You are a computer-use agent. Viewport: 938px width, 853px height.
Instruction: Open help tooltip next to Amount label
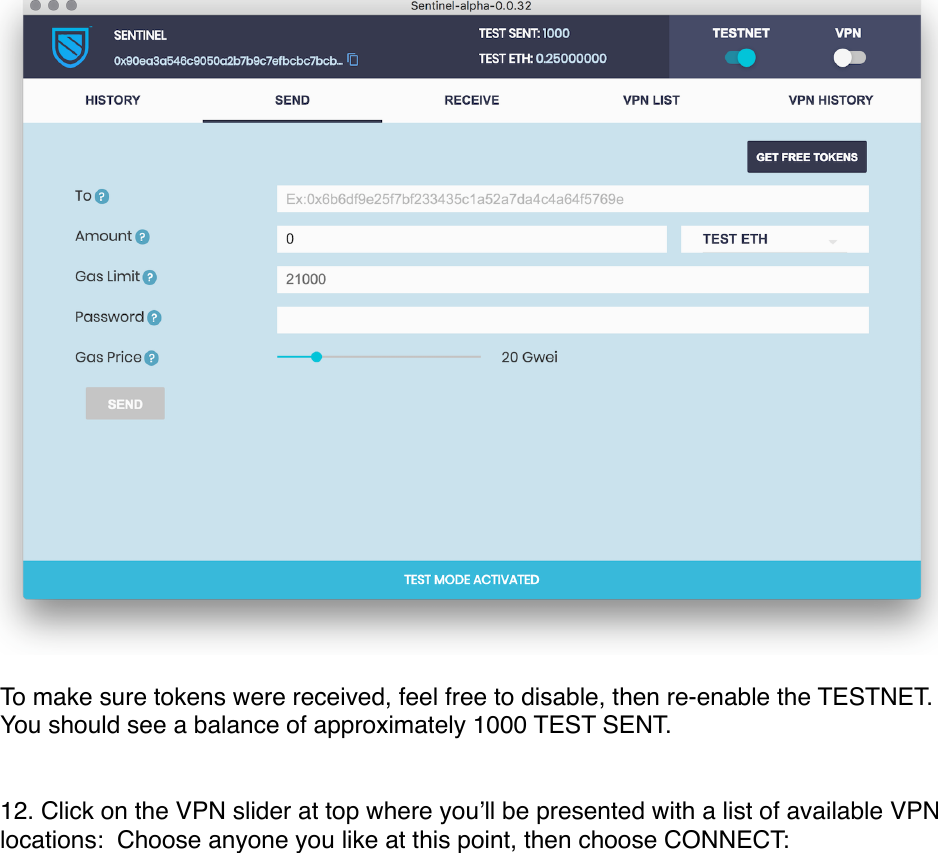point(142,237)
